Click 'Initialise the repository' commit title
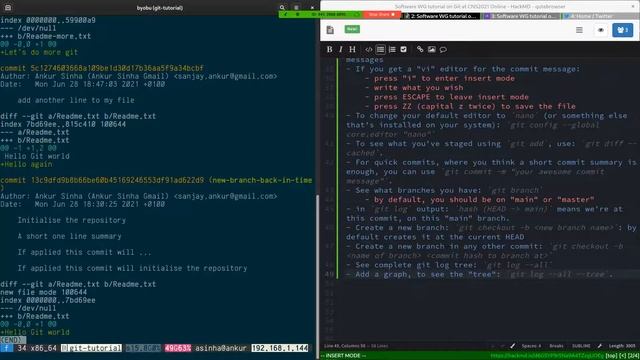 (71, 220)
